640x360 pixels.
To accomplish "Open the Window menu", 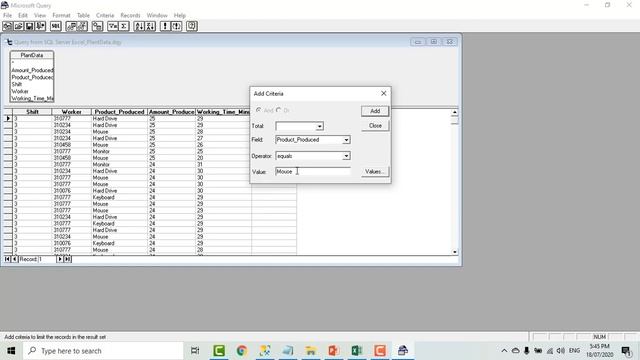I will tap(157, 16).
